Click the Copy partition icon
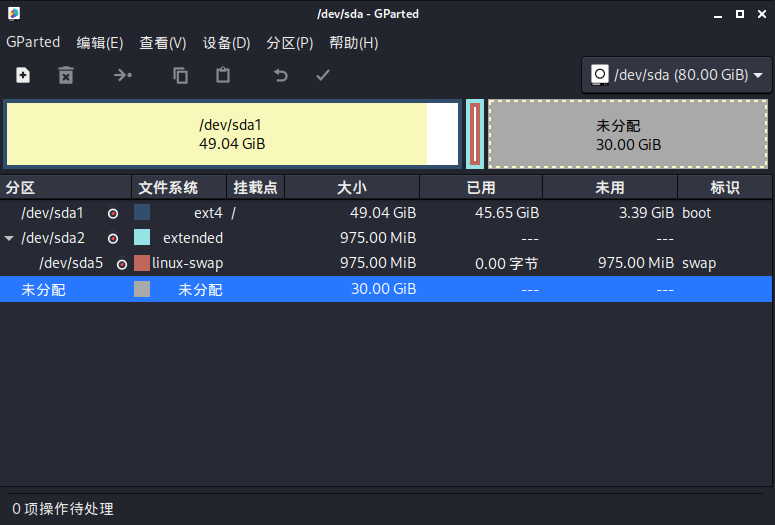The height and width of the screenshot is (525, 775). (x=180, y=76)
